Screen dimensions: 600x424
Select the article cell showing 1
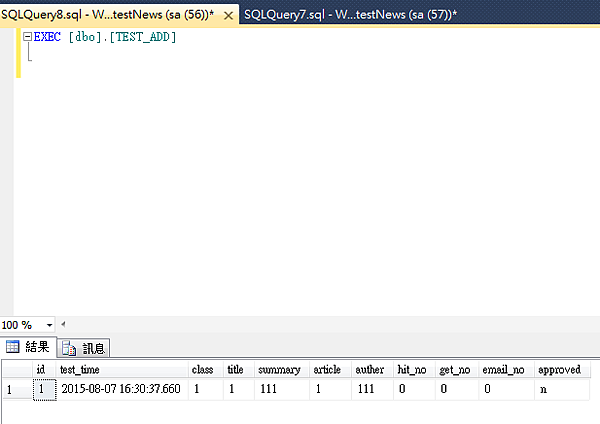331,390
